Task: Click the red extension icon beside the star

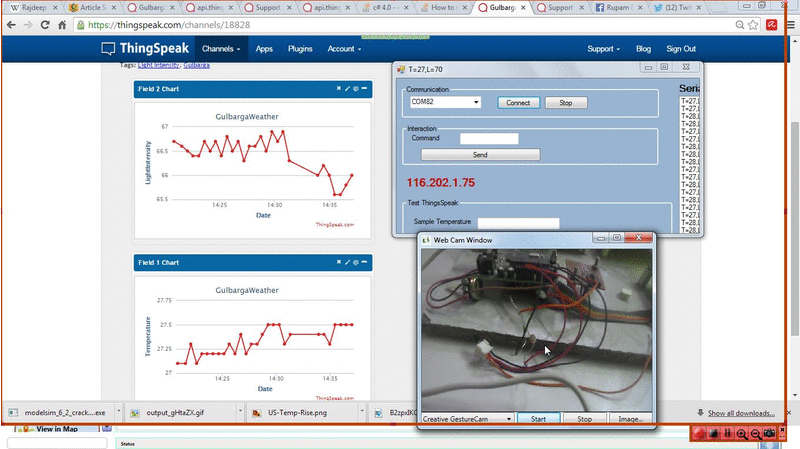Action: 771,24
